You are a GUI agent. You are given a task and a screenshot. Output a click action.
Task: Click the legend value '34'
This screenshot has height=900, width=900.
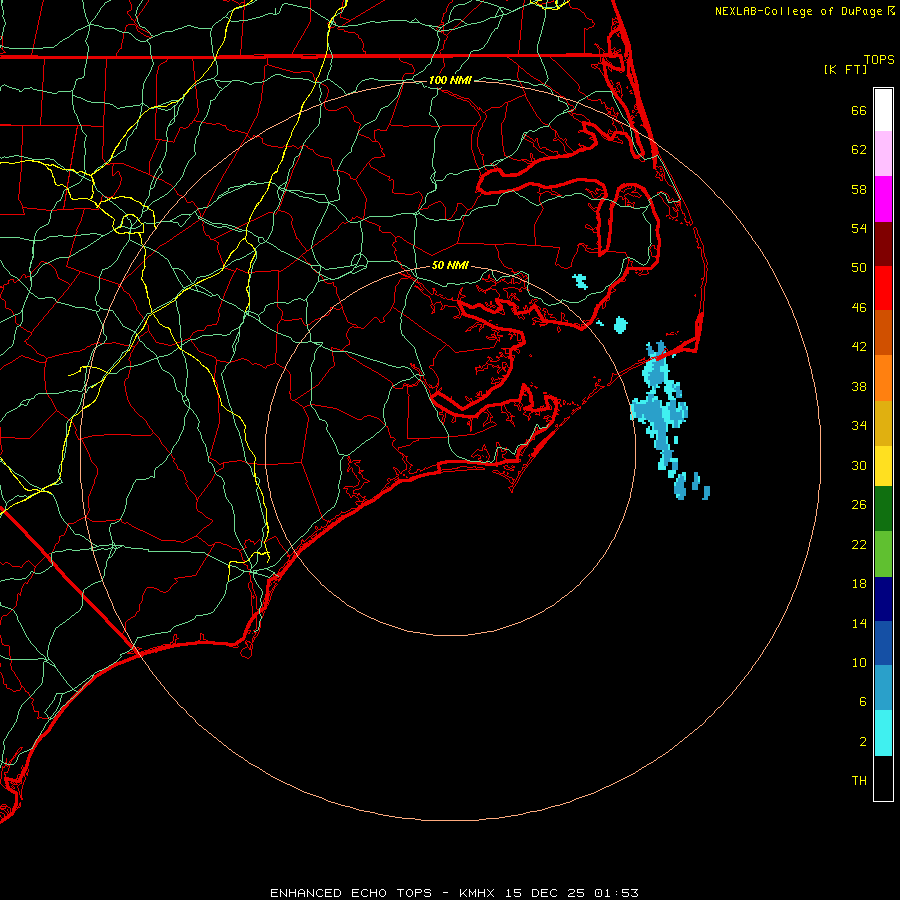[x=859, y=426]
